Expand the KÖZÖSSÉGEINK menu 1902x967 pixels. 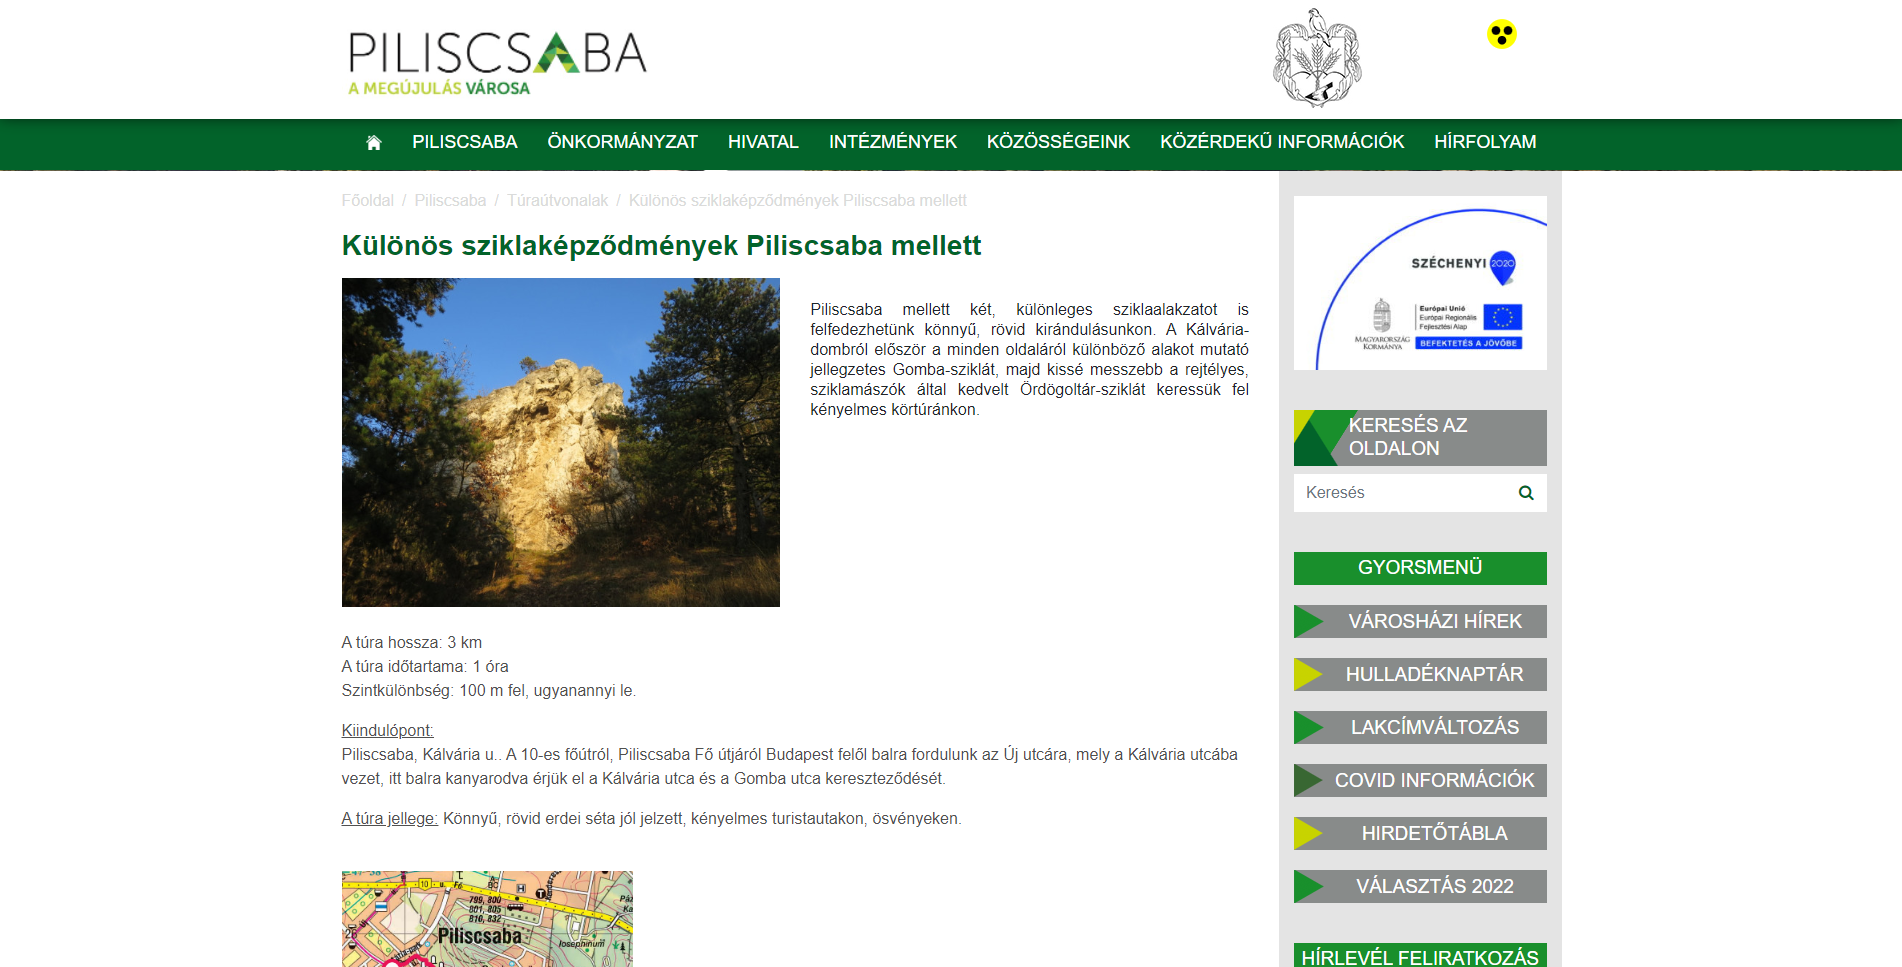coord(1057,143)
